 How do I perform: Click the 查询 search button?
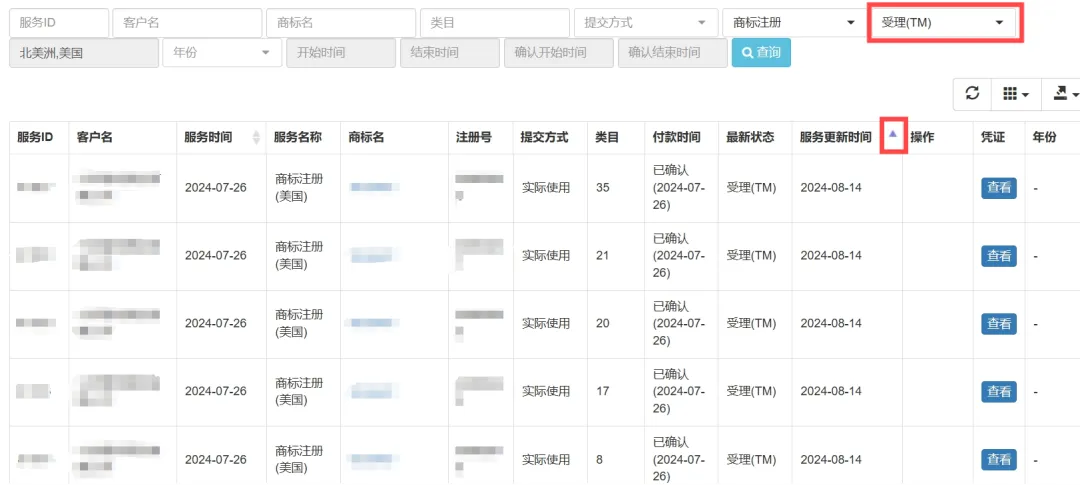[x=761, y=52]
